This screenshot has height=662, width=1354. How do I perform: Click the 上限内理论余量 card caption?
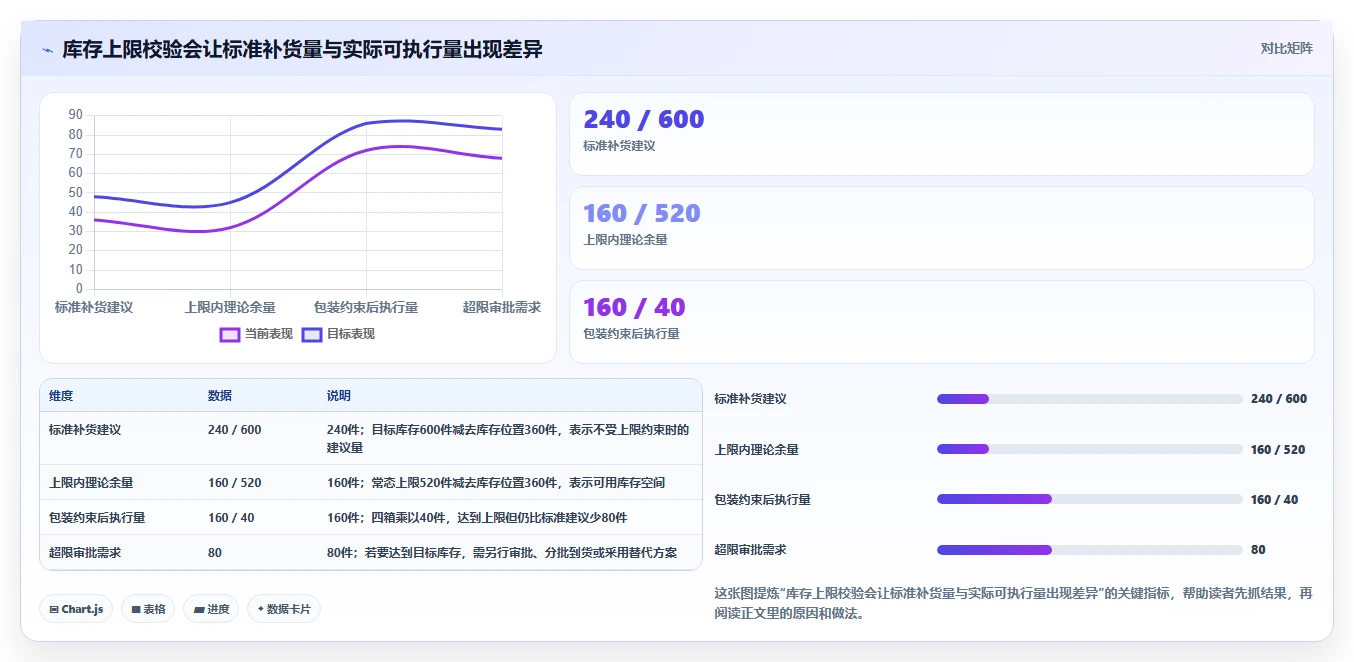625,240
